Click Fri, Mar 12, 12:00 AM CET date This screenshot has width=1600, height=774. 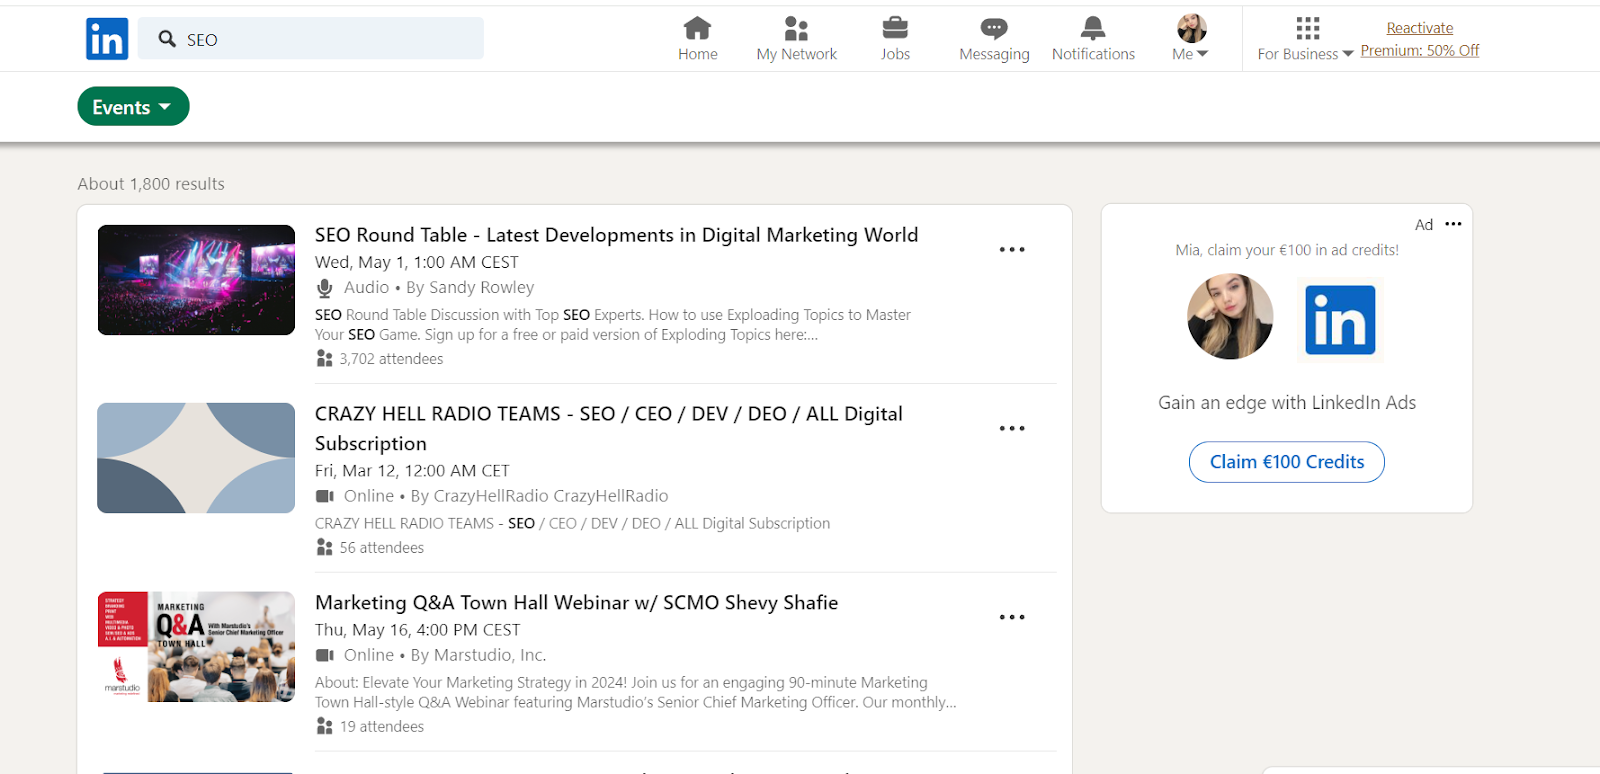point(412,471)
